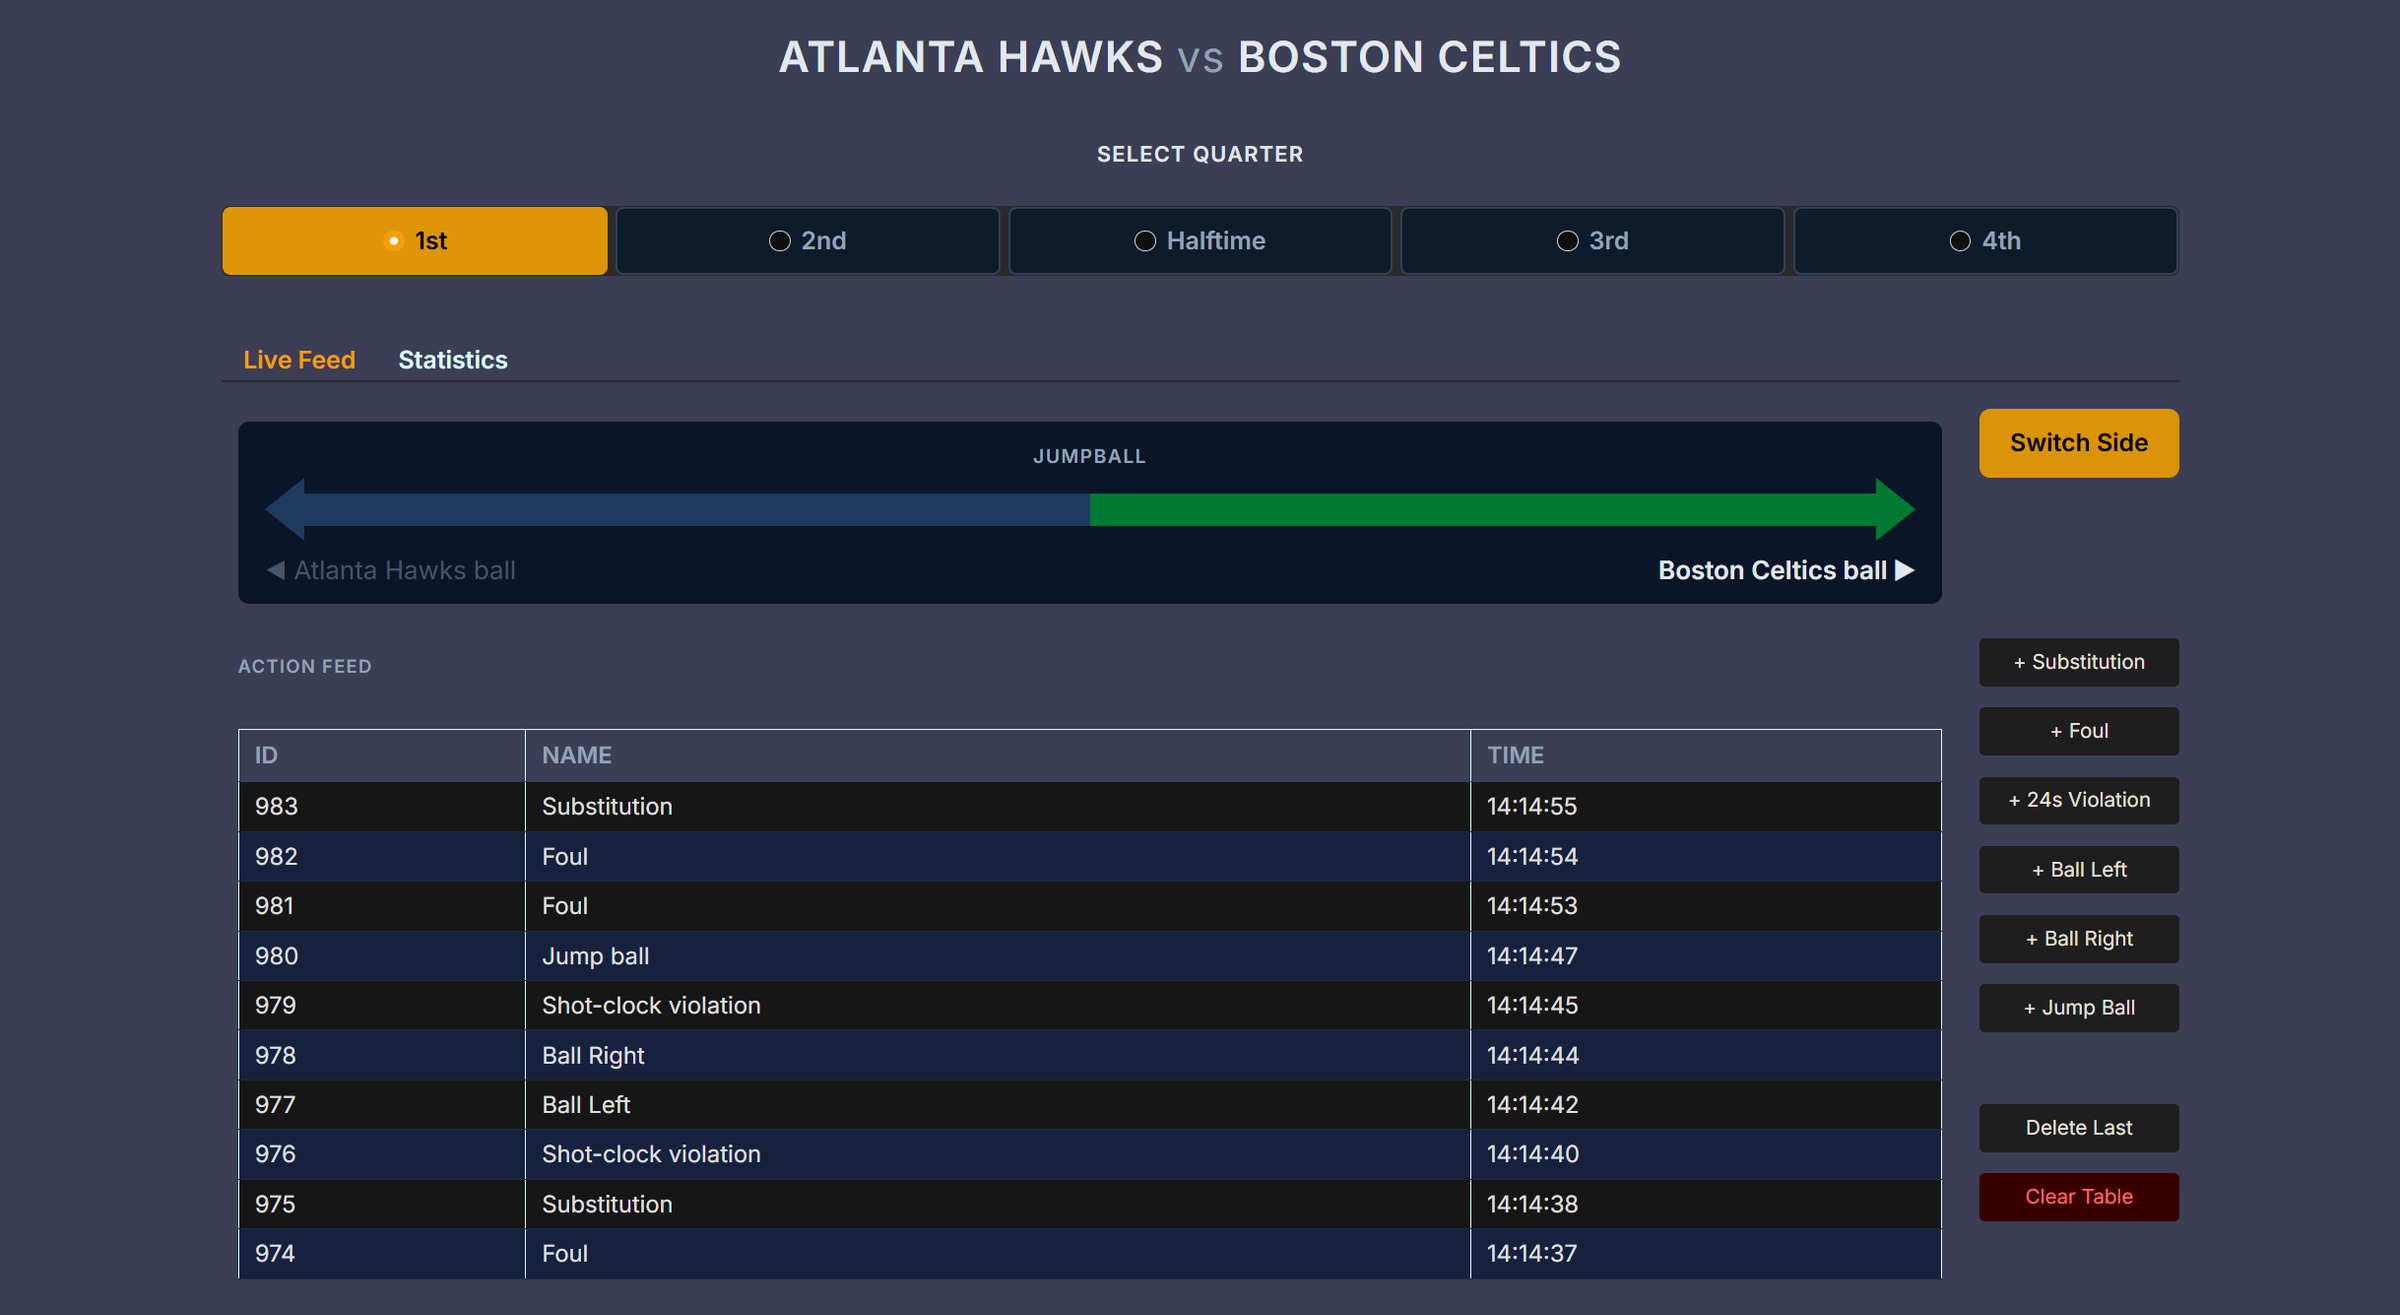Click the TIME column header
Image resolution: width=2400 pixels, height=1315 pixels.
click(x=1706, y=755)
